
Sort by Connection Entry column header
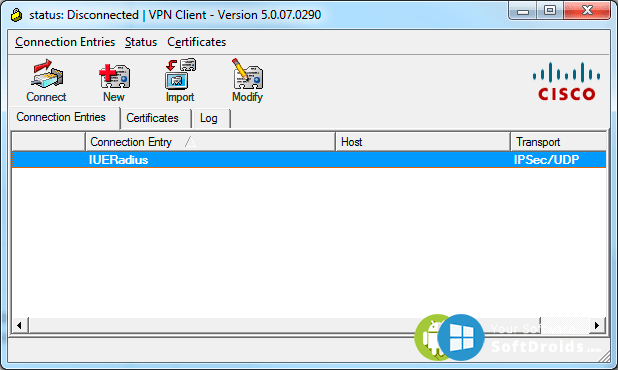(210, 142)
